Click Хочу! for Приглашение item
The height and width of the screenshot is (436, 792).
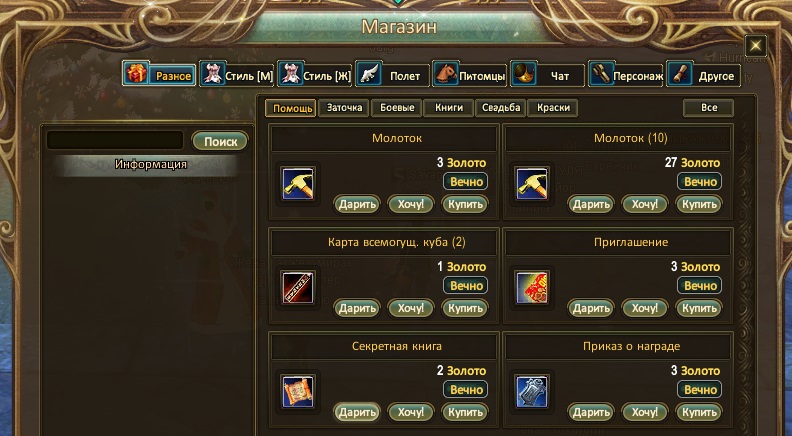[x=645, y=308]
